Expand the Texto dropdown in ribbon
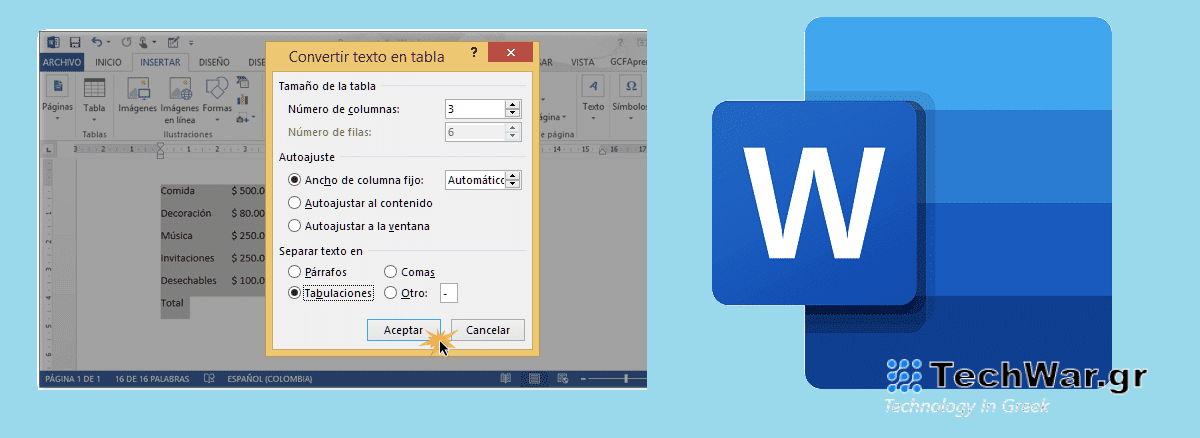Screen dimensions: 1200x438 [593, 118]
